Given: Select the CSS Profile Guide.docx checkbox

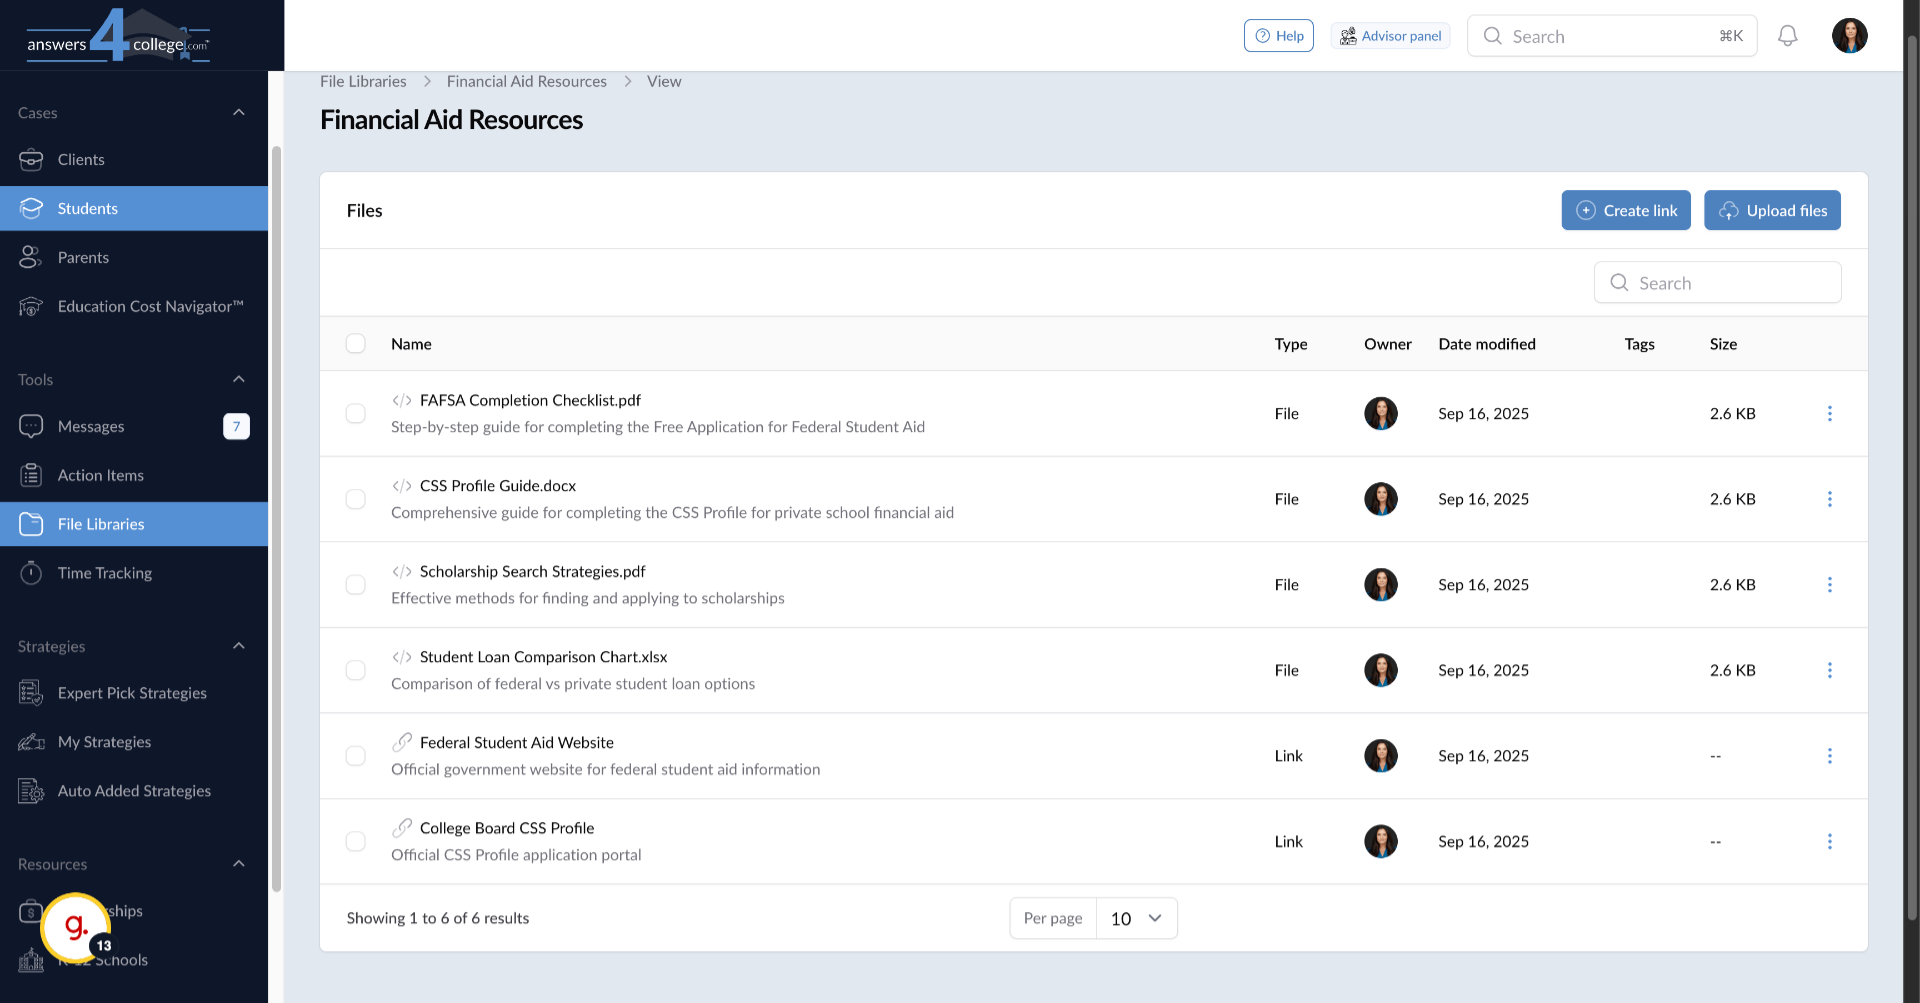Looking at the screenshot, I should (355, 499).
